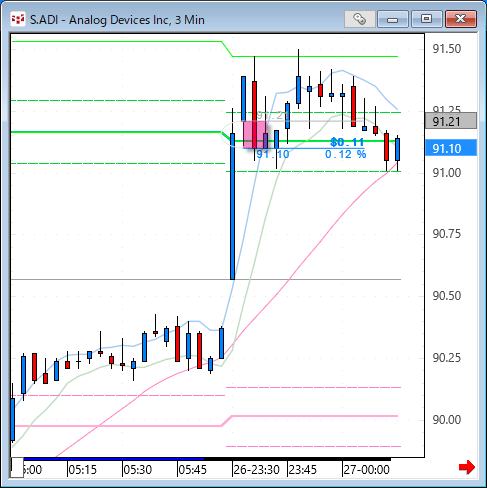Image resolution: width=487 pixels, height=488 pixels.
Task: Click the small white box at the bottom left
Action: 17,468
